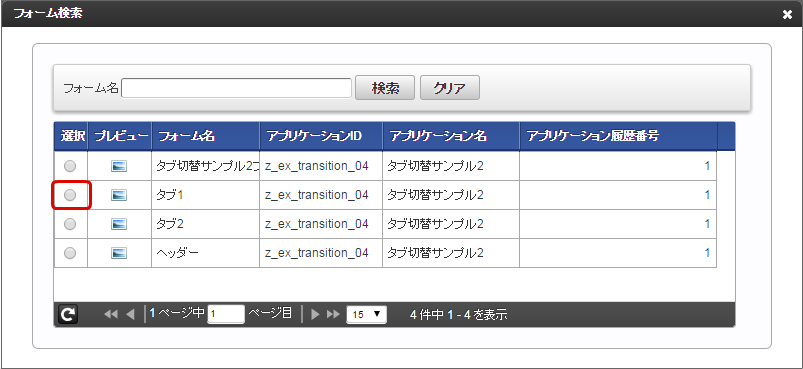
Task: Go to the first page
Action: (111, 314)
